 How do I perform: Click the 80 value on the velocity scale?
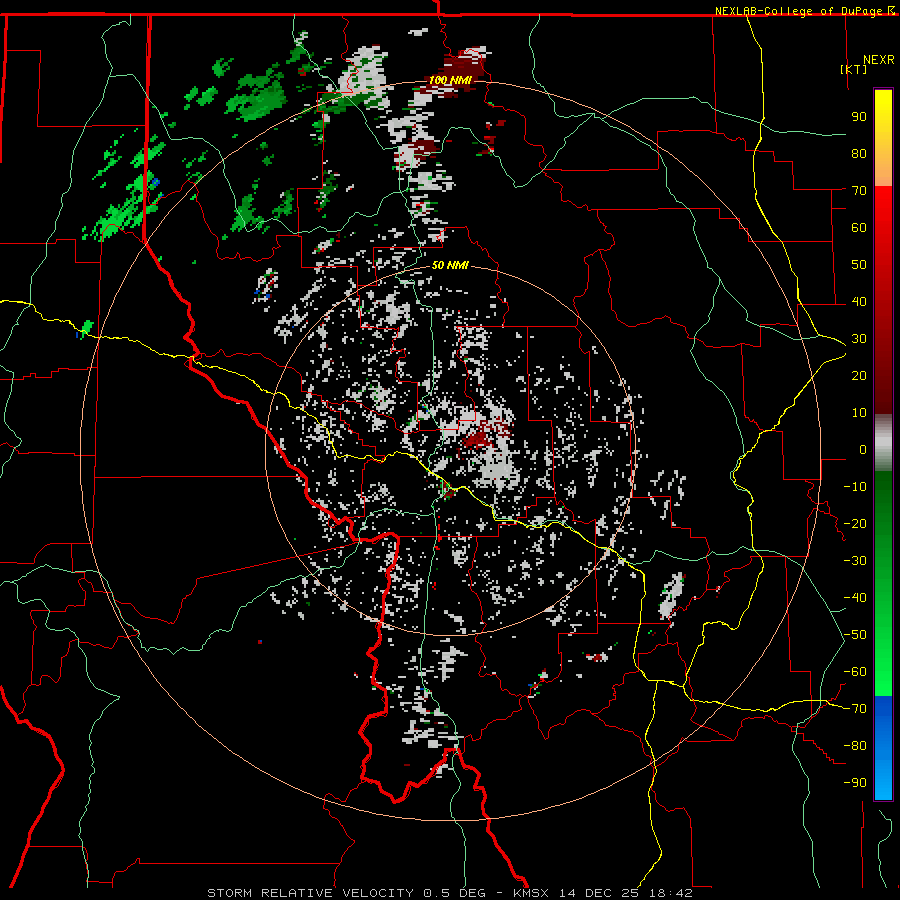pos(859,153)
